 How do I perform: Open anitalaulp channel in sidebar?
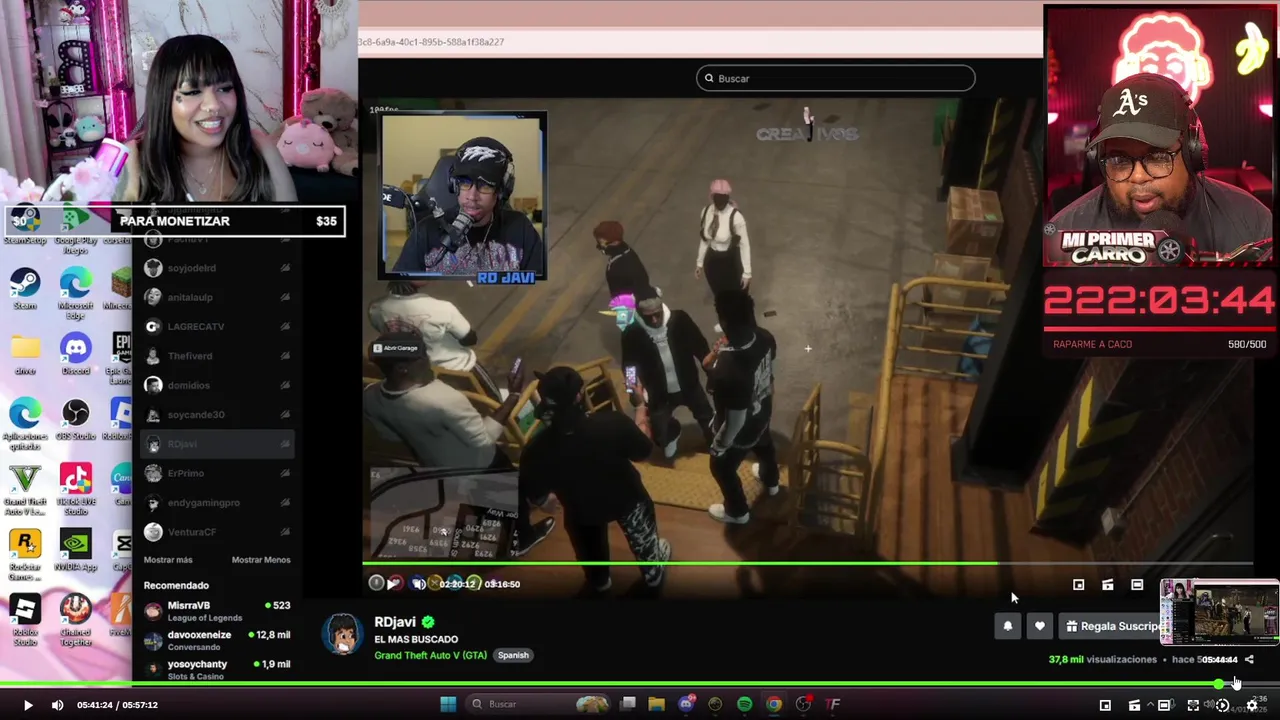click(218, 297)
